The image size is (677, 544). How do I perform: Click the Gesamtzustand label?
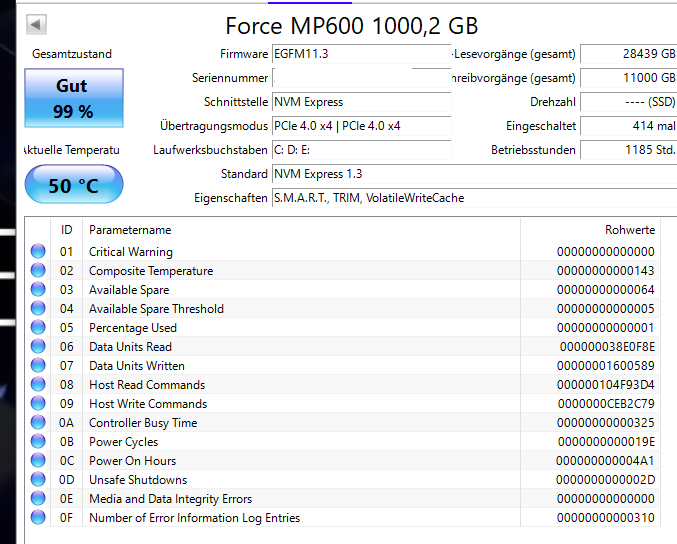[72, 54]
